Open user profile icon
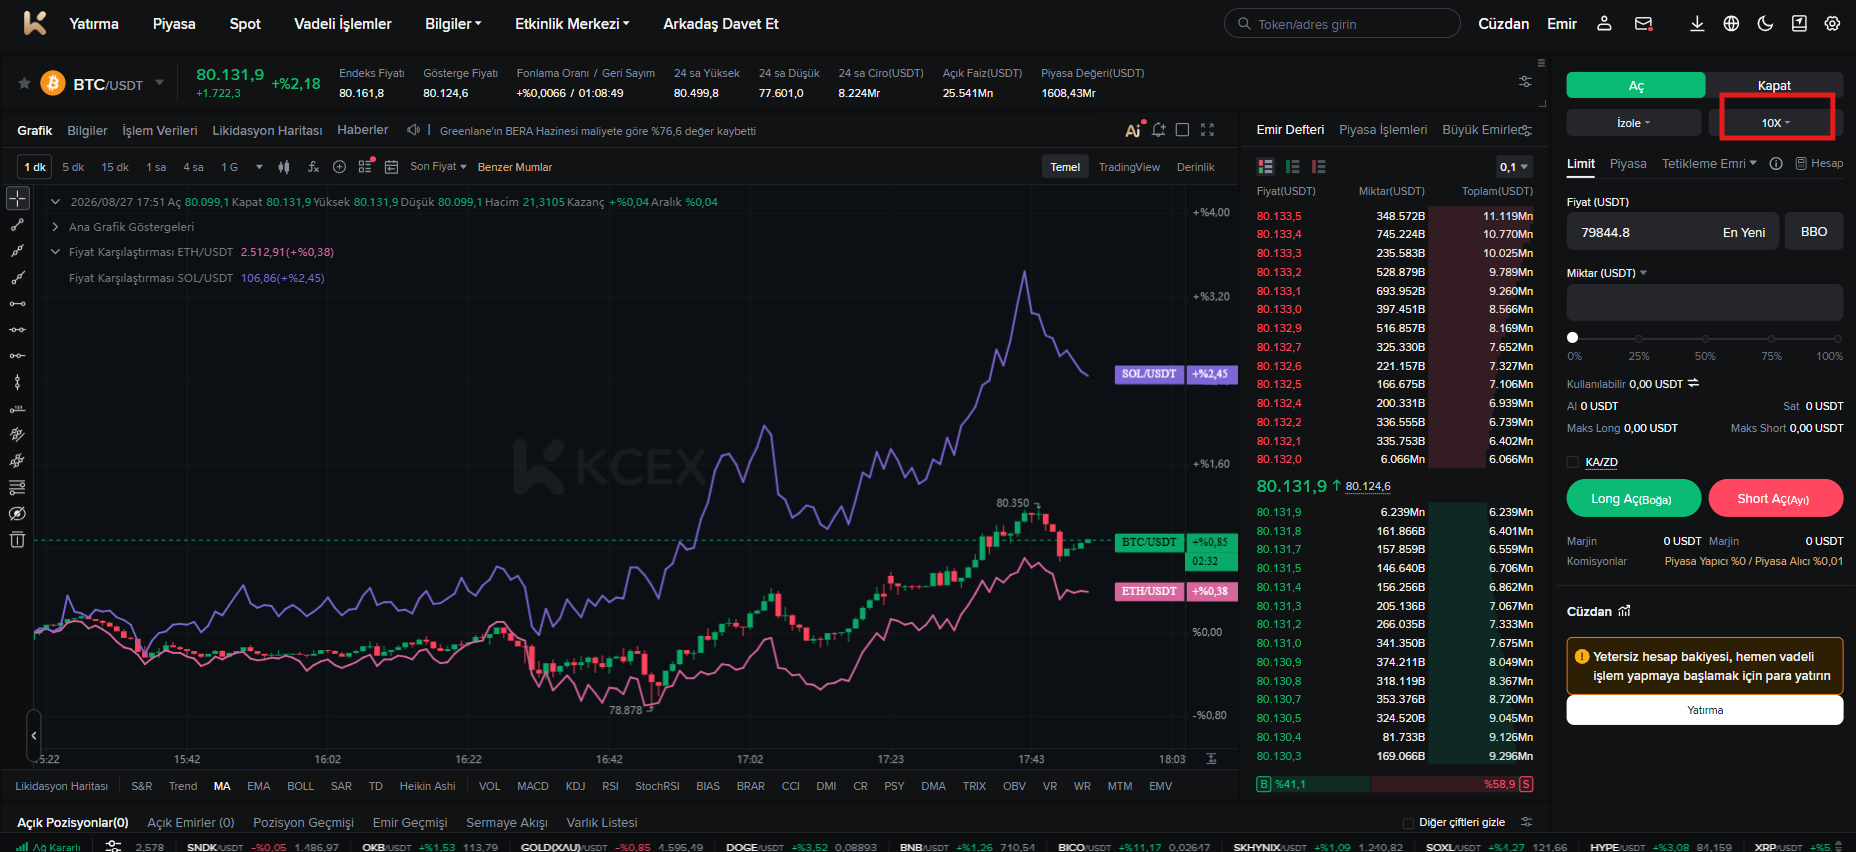Screen dimensions: 1856x852 click(x=1604, y=23)
